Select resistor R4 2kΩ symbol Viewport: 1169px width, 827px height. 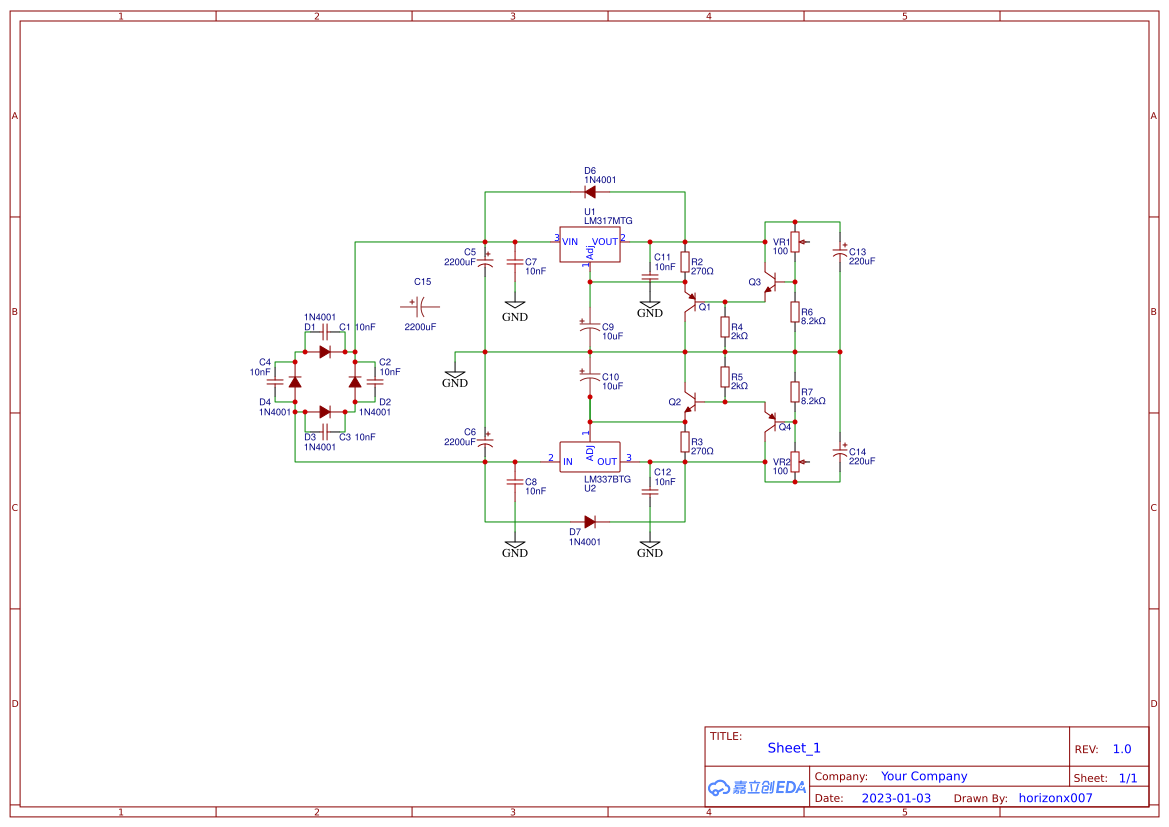(x=725, y=327)
